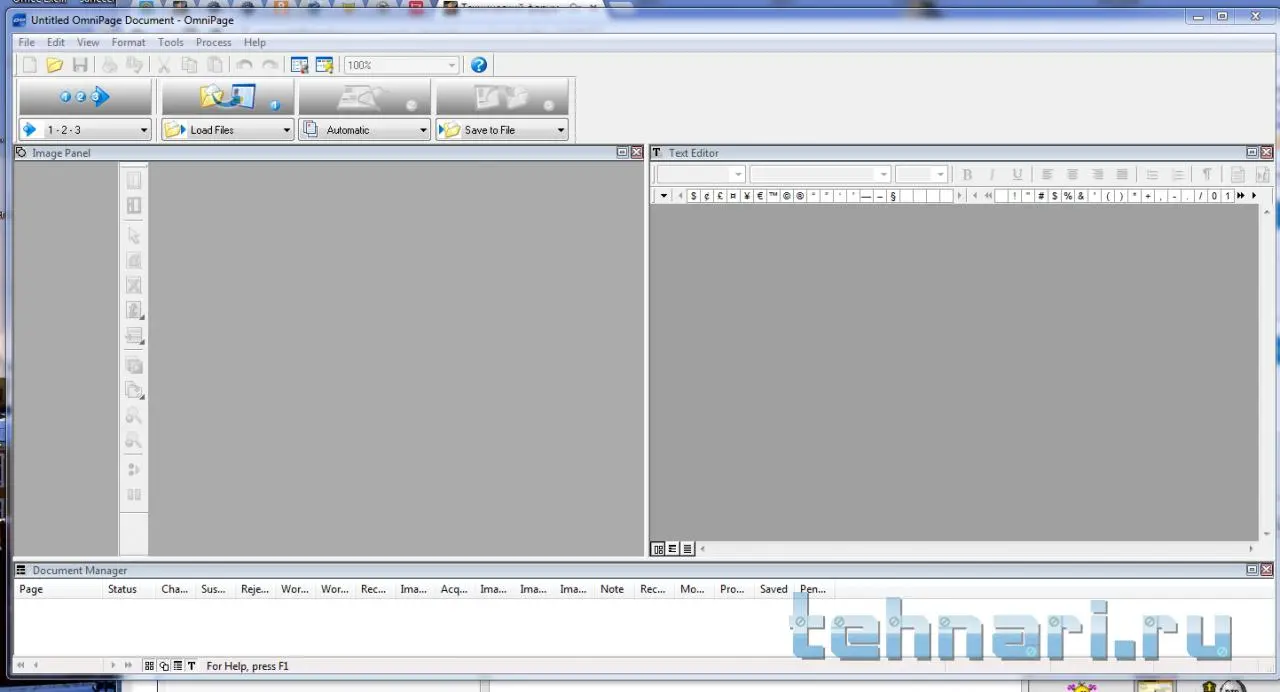Click the Save floppy disk icon
Screen dimensions: 1280x692
click(80, 65)
